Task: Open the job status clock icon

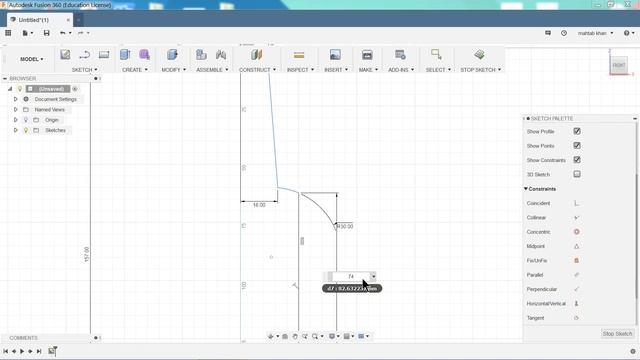Action: [564, 33]
